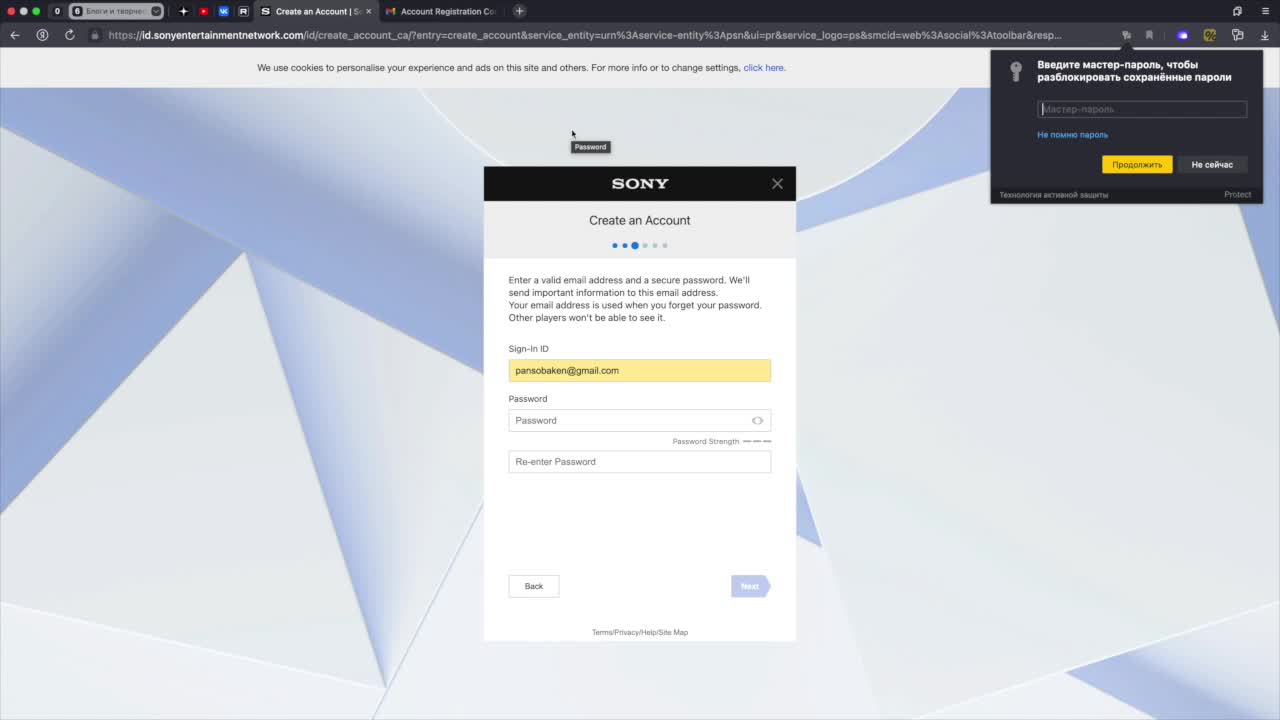Open a new tab with the plus button

tap(519, 11)
